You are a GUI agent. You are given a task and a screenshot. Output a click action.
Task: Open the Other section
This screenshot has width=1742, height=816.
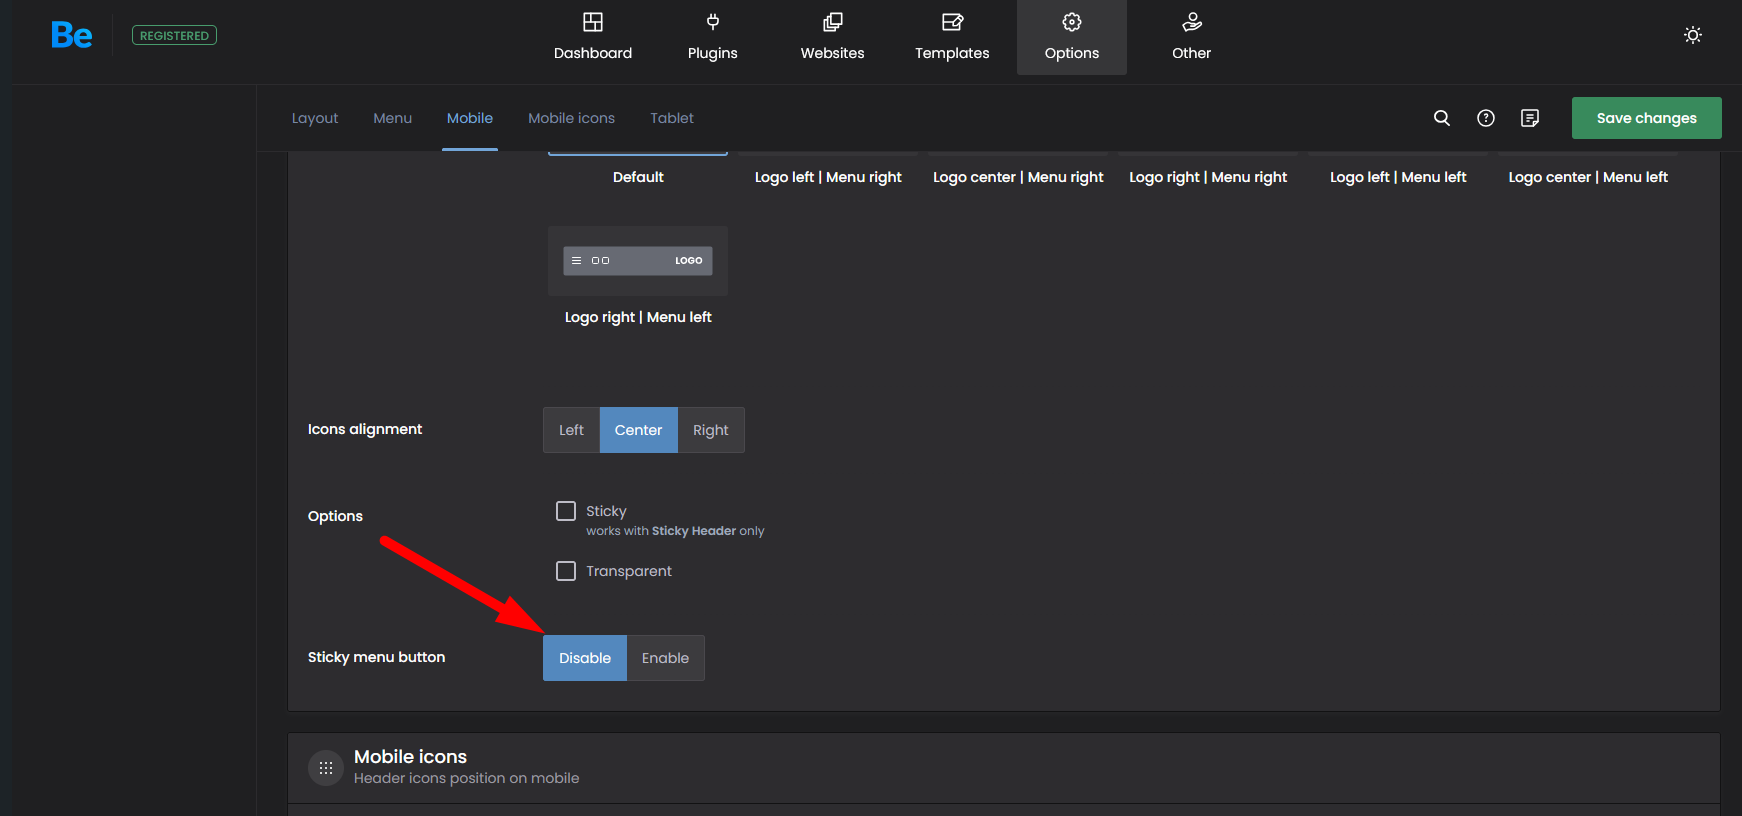point(1191,37)
